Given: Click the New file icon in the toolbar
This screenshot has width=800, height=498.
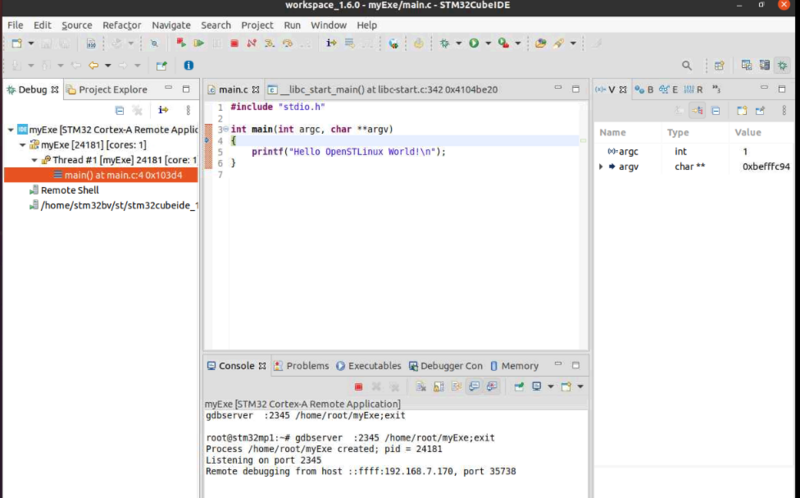Looking at the screenshot, I should tap(17, 43).
